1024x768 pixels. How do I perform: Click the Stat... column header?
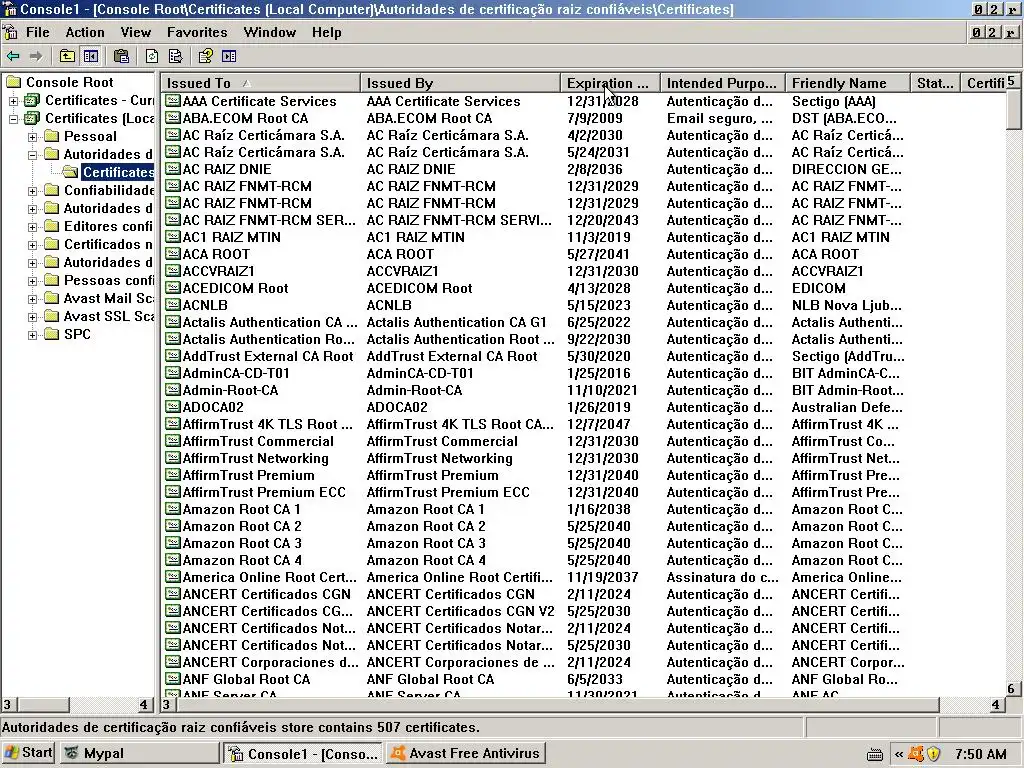click(x=935, y=83)
